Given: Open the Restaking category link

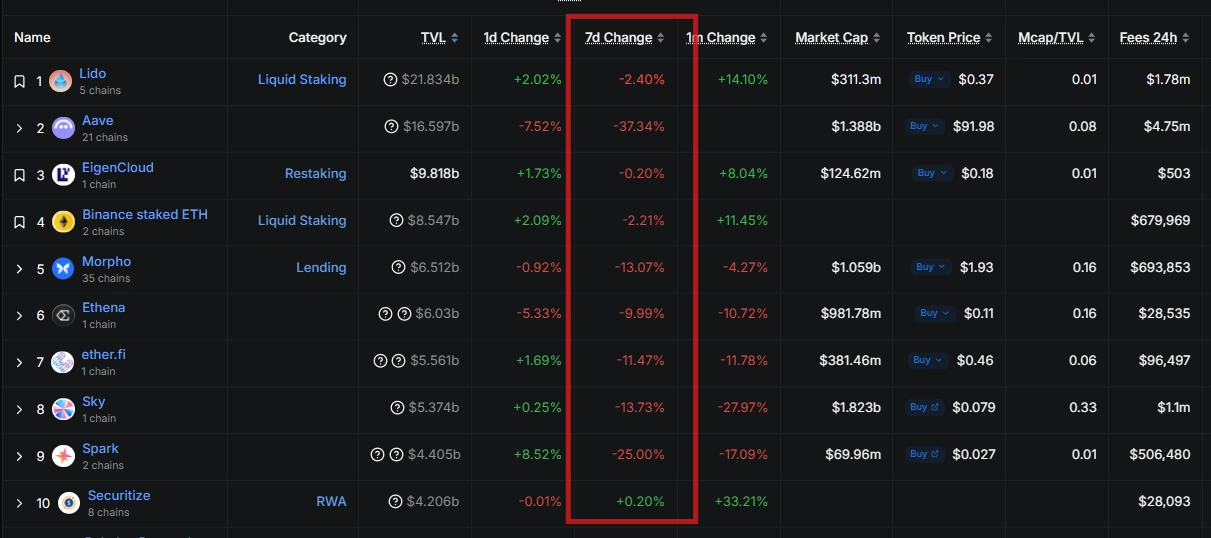Looking at the screenshot, I should (315, 174).
